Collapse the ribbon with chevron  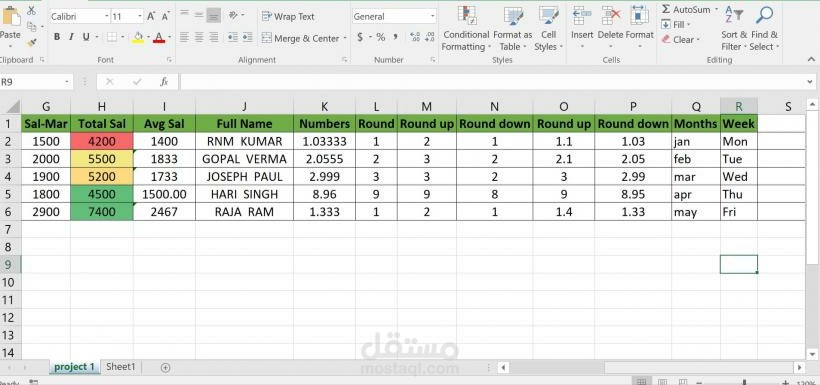point(810,59)
